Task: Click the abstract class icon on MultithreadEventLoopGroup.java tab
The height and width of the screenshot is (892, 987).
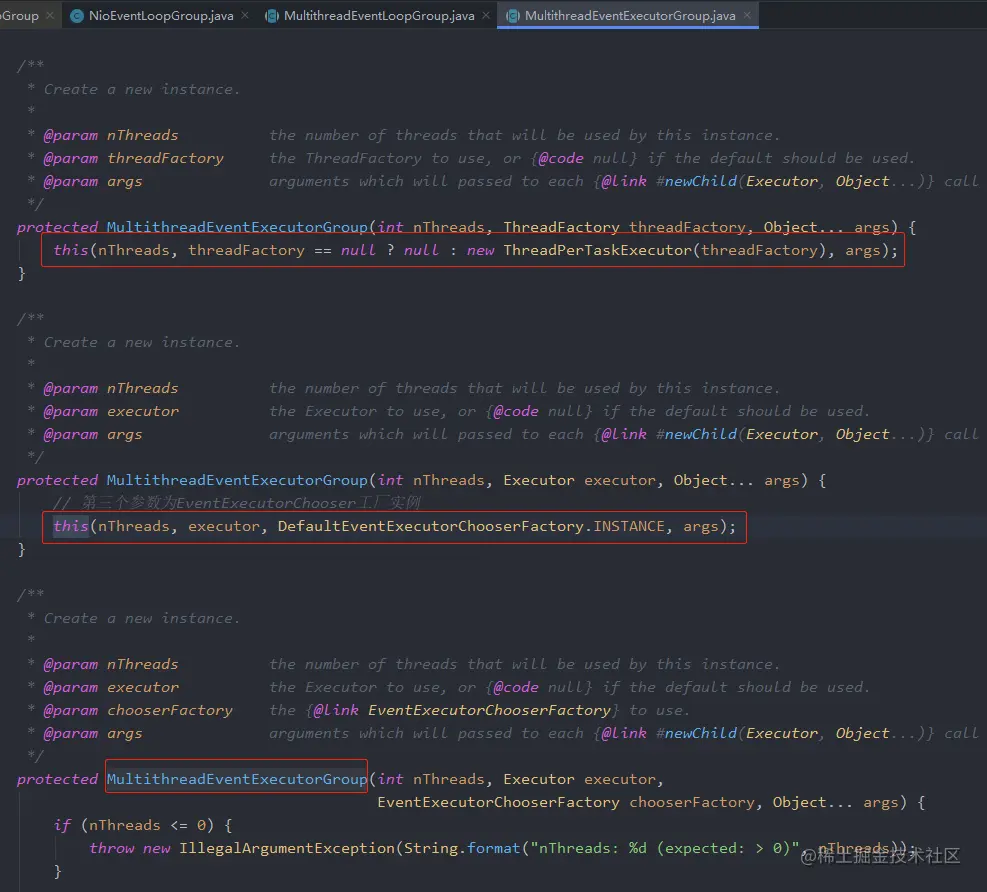Action: [x=272, y=16]
